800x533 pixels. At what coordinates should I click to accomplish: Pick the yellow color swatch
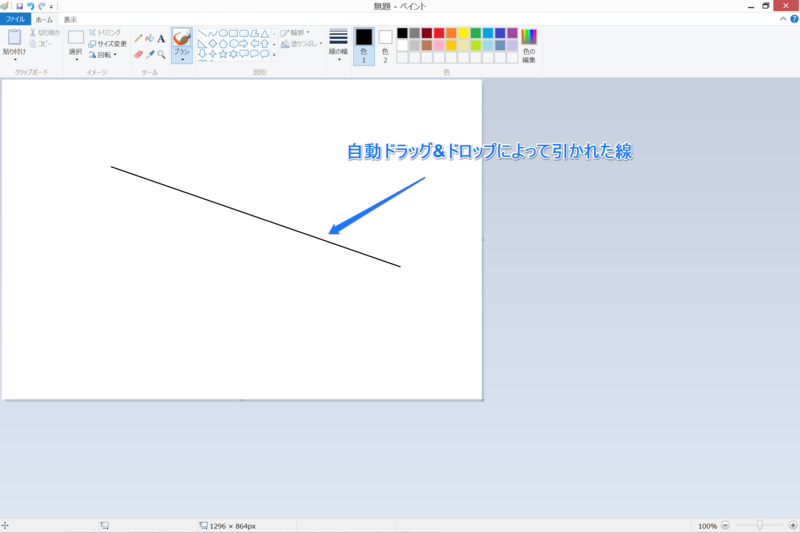click(x=464, y=33)
